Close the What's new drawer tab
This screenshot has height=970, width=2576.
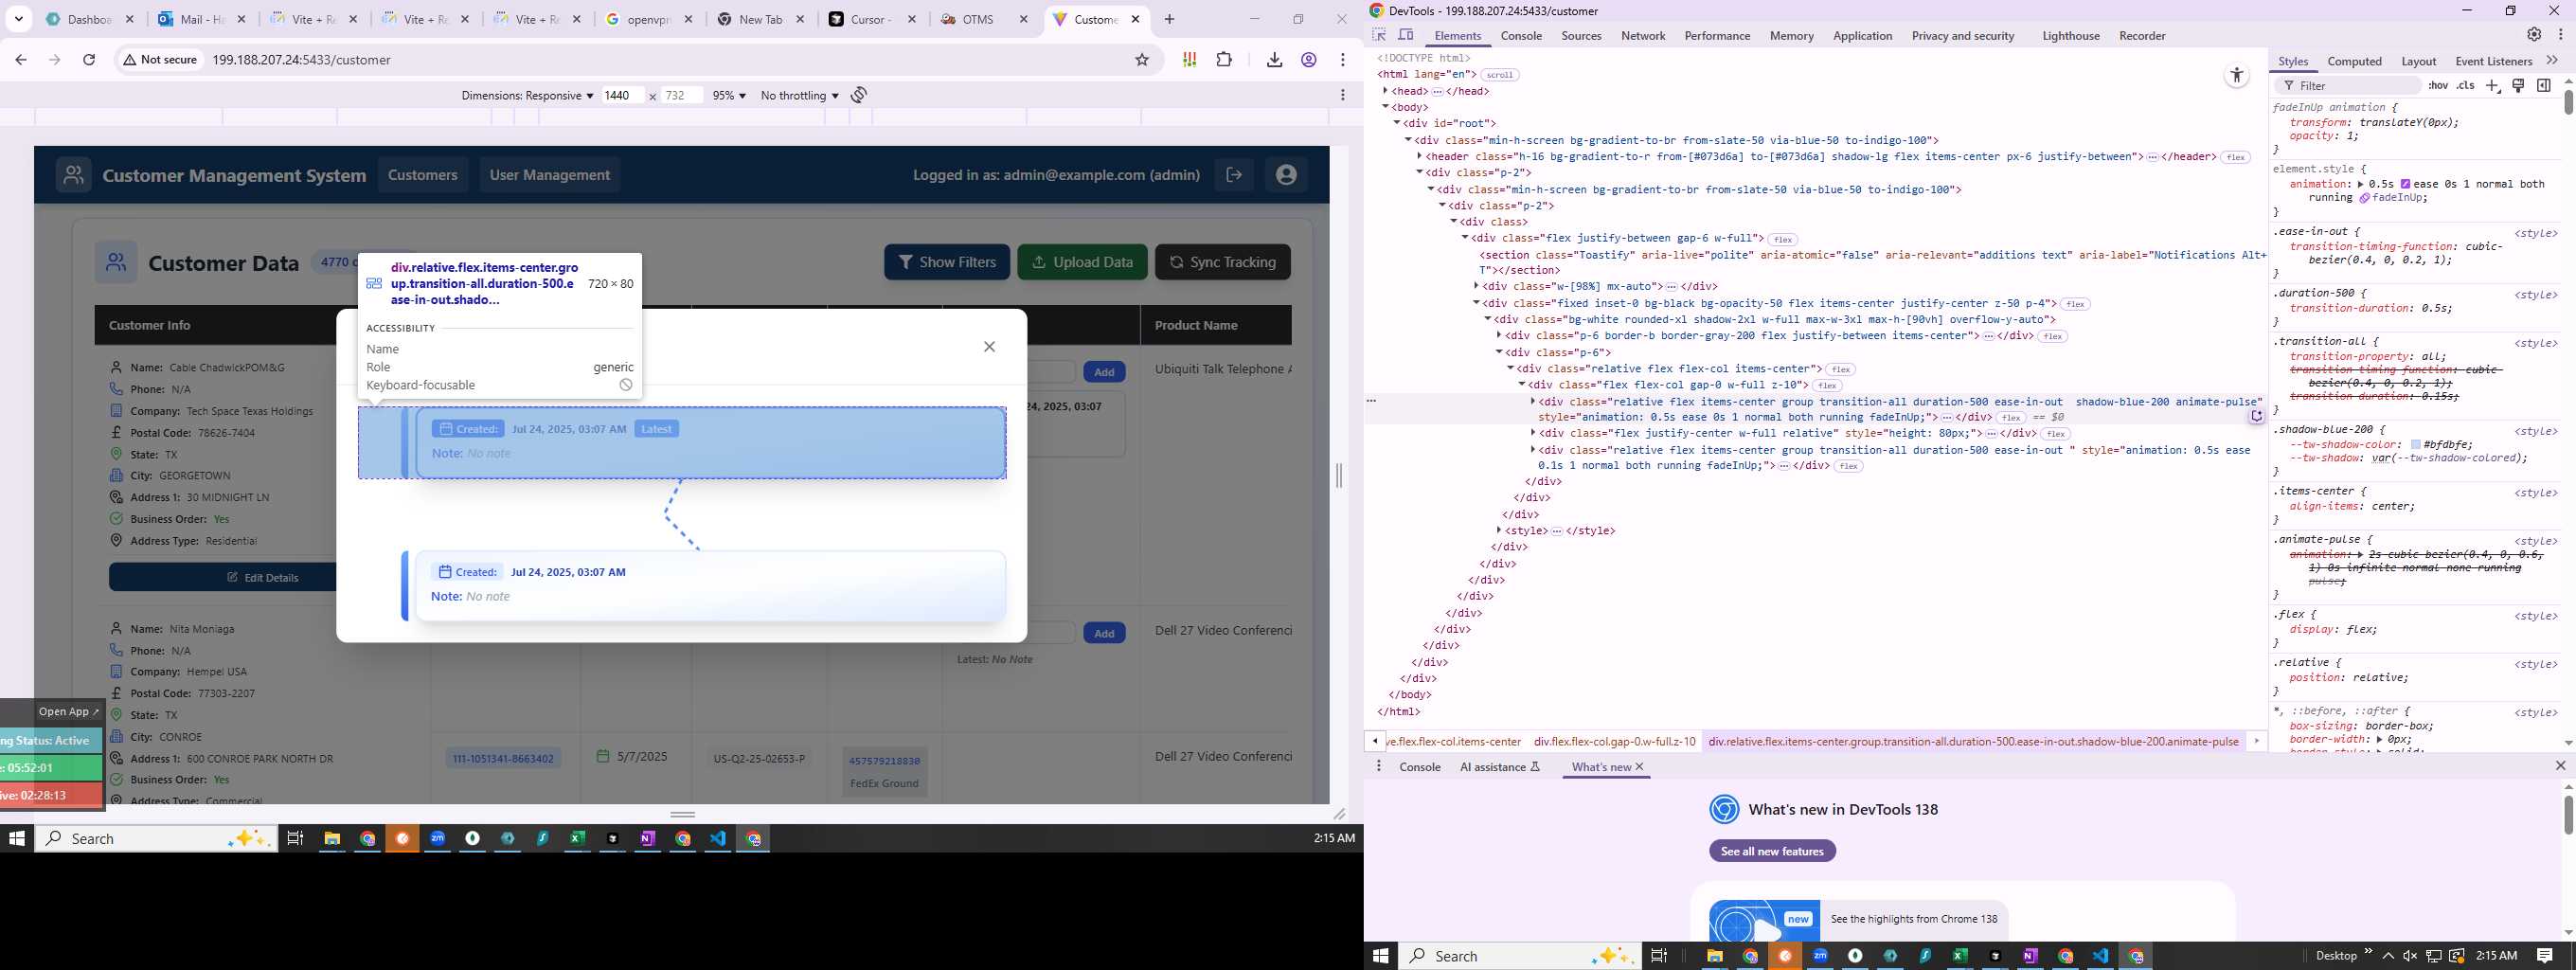pos(1639,767)
